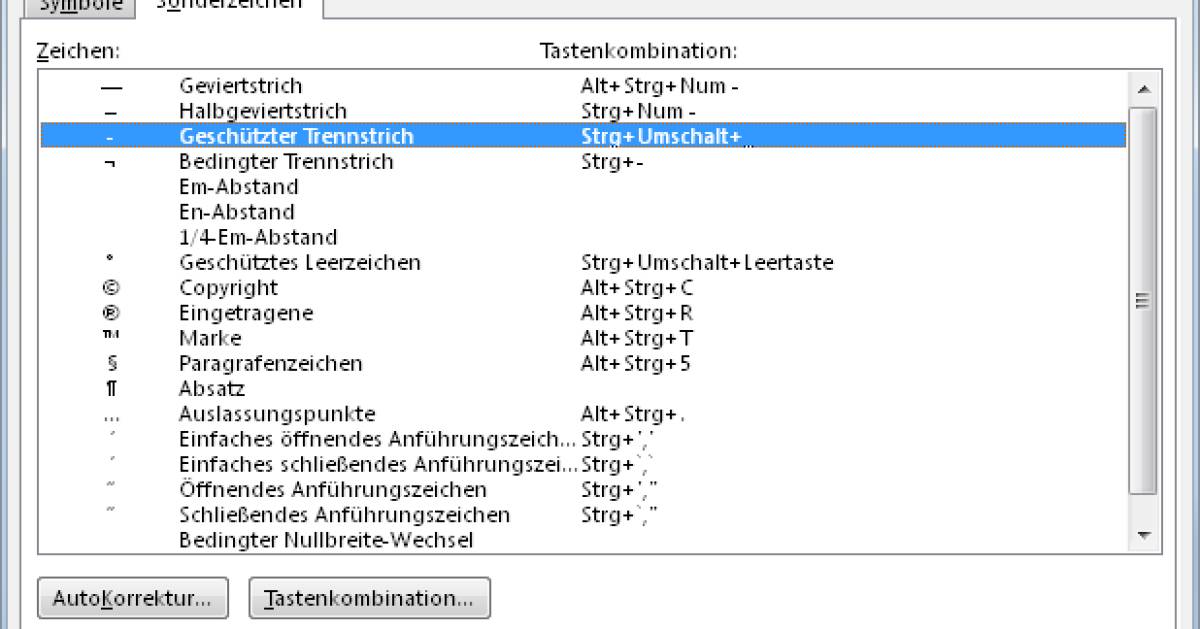
Task: Select the Geschützter Trennstrich entry
Action: (x=296, y=136)
